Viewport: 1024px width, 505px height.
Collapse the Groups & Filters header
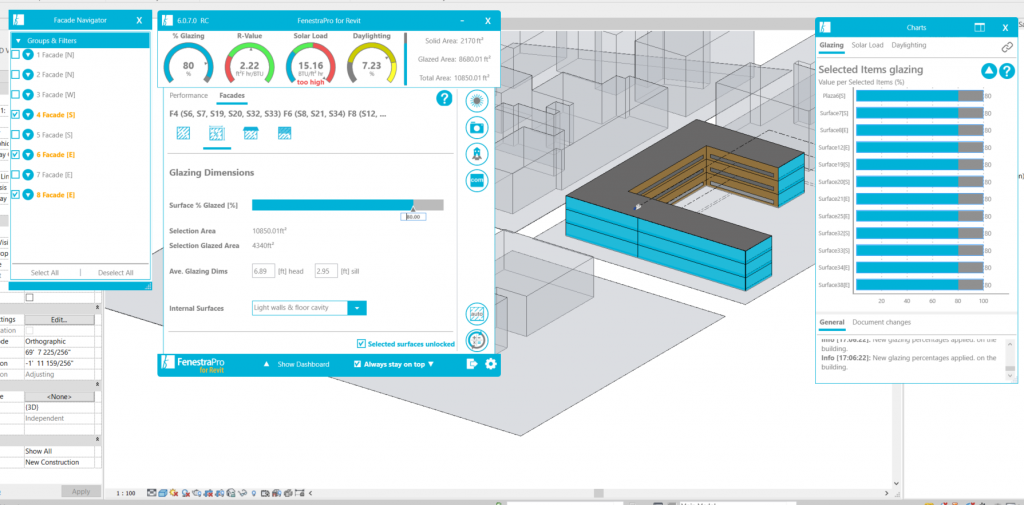[x=81, y=41]
